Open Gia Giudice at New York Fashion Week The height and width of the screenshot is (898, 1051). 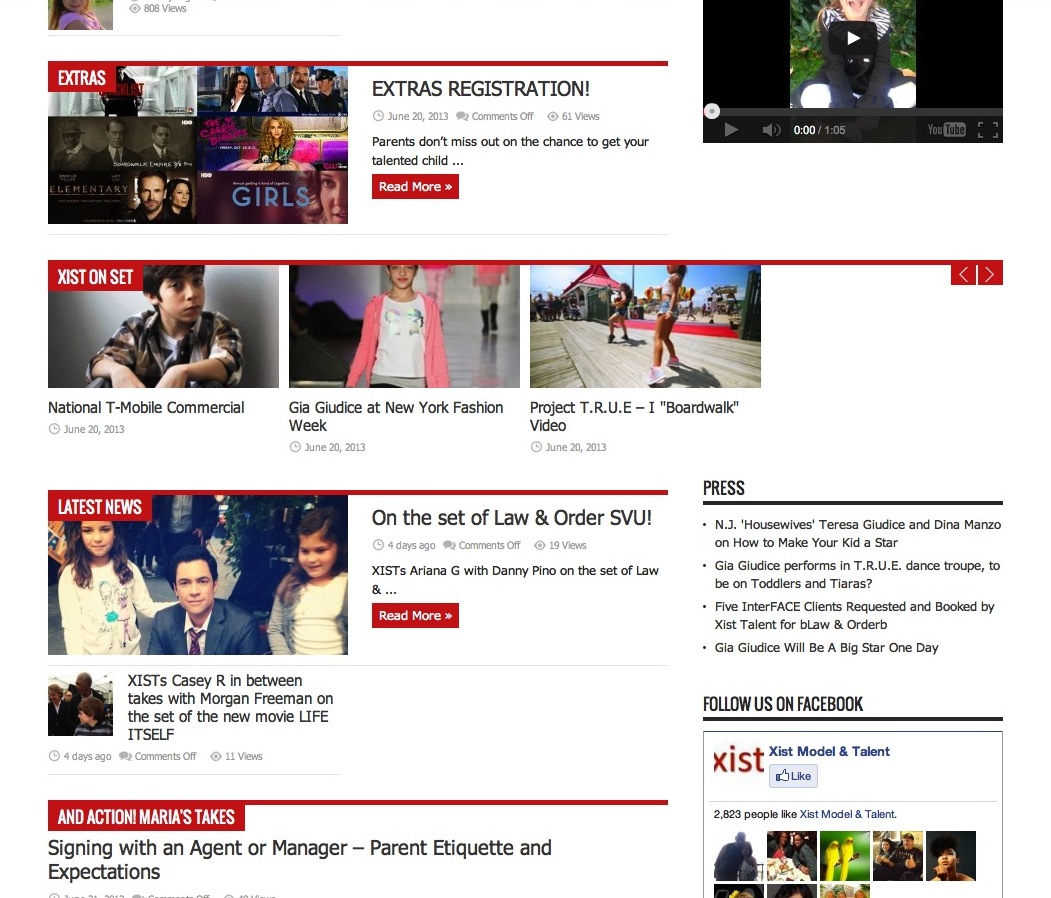[396, 416]
